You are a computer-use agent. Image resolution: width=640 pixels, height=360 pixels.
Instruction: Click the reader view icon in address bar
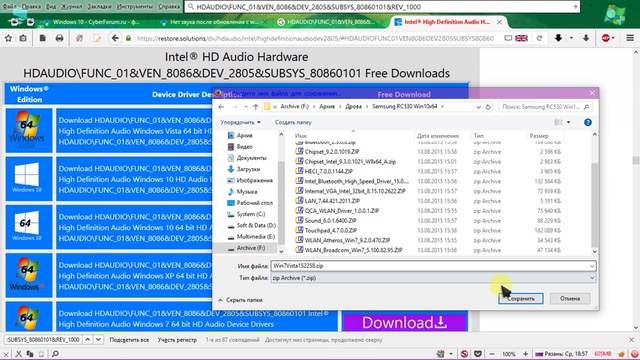click(508, 38)
